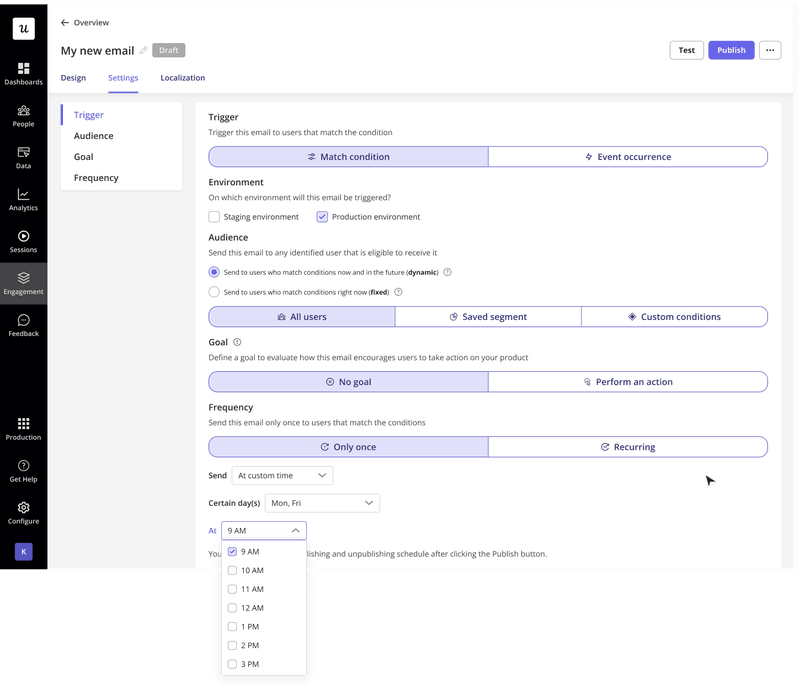The image size is (800, 689).
Task: Select the fixed audience radio button
Action: click(213, 292)
